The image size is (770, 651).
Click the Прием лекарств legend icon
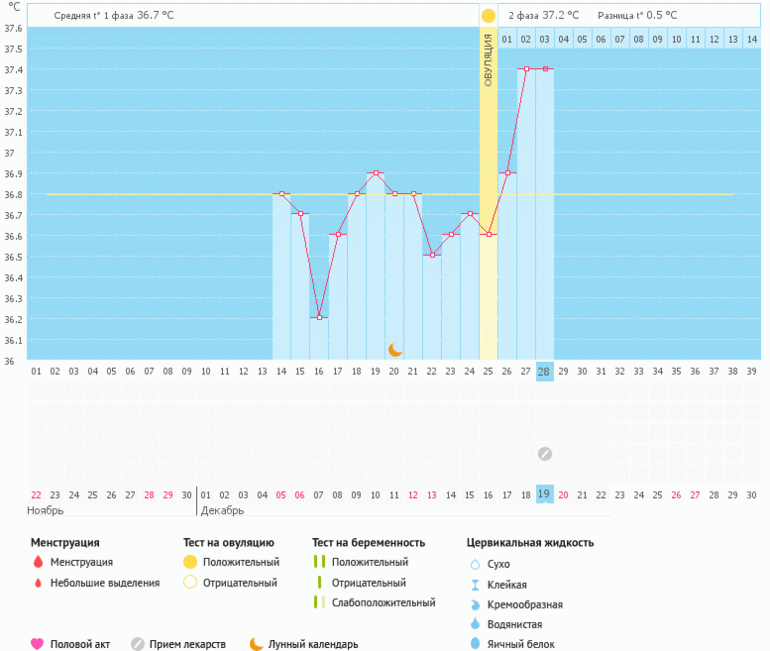138,644
